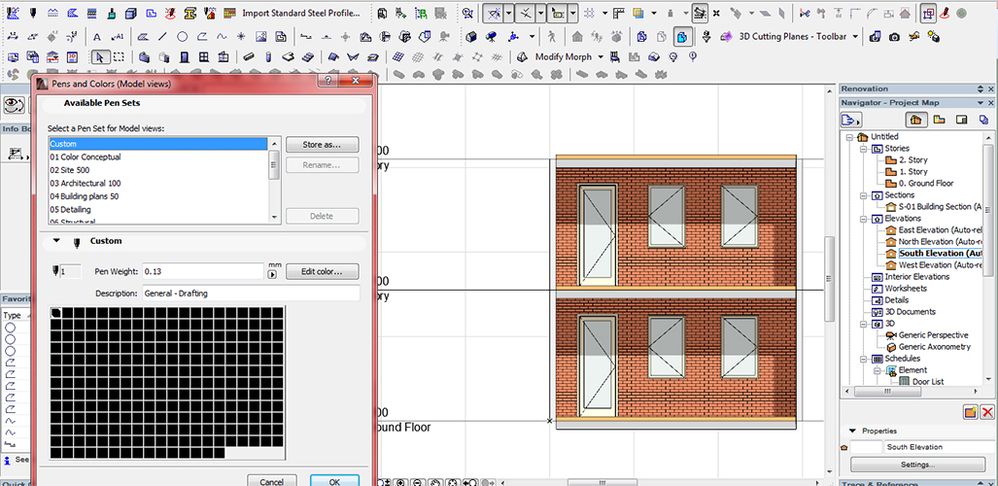Select the Arrow selection tool
This screenshot has height=486, width=998.
coord(101,57)
